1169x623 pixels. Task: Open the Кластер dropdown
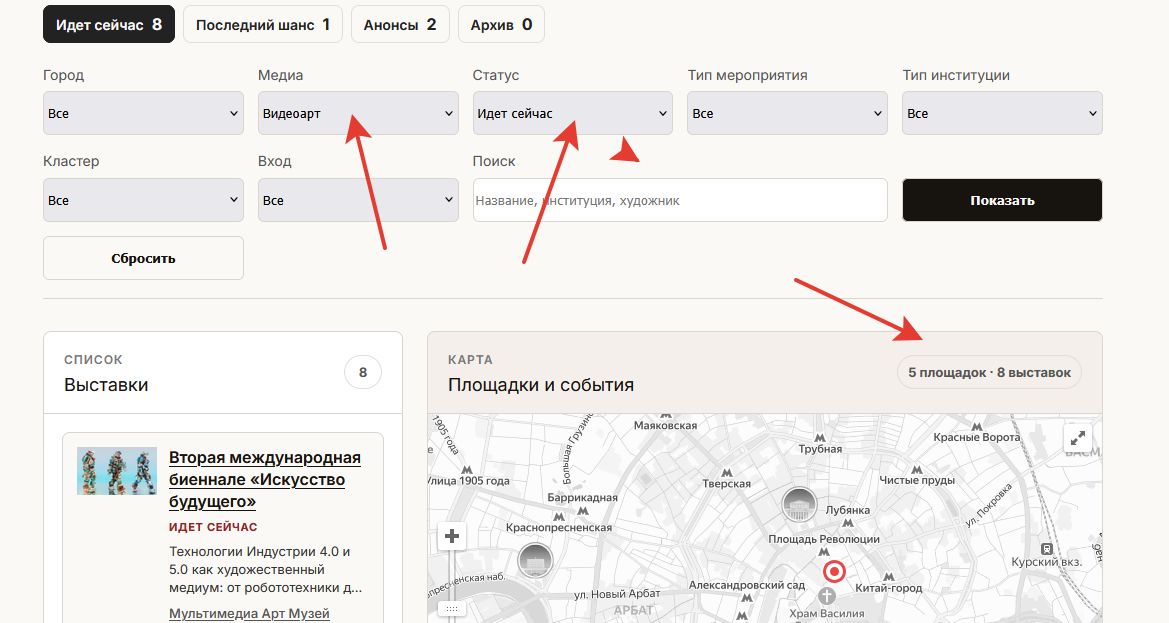[143, 200]
